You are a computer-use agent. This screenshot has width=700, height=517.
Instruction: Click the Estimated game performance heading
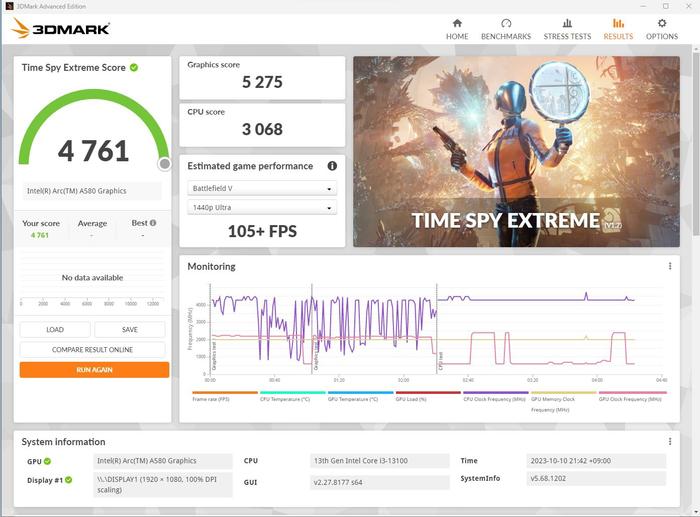click(x=250, y=166)
